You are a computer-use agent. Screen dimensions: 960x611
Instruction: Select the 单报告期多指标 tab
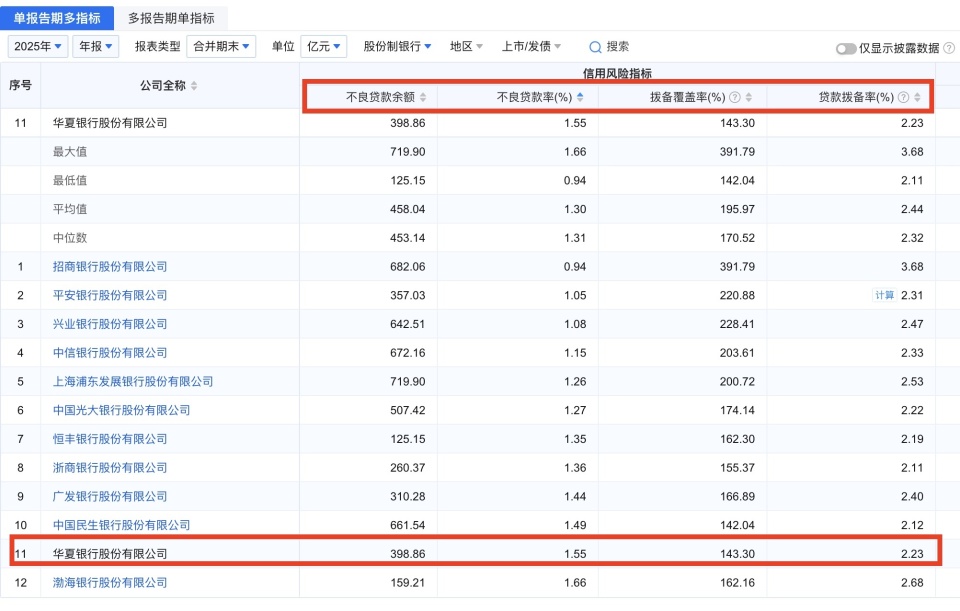pos(57,18)
